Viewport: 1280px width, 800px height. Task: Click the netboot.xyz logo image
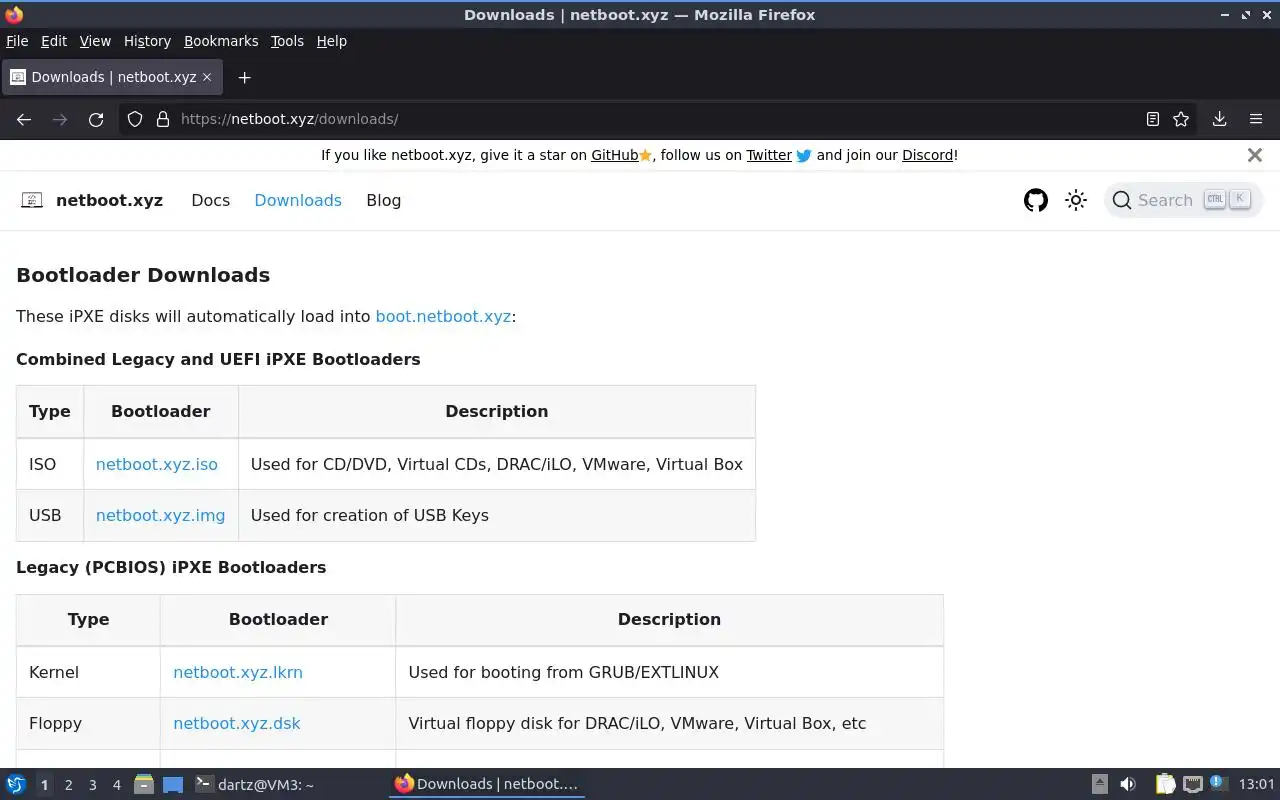point(32,200)
